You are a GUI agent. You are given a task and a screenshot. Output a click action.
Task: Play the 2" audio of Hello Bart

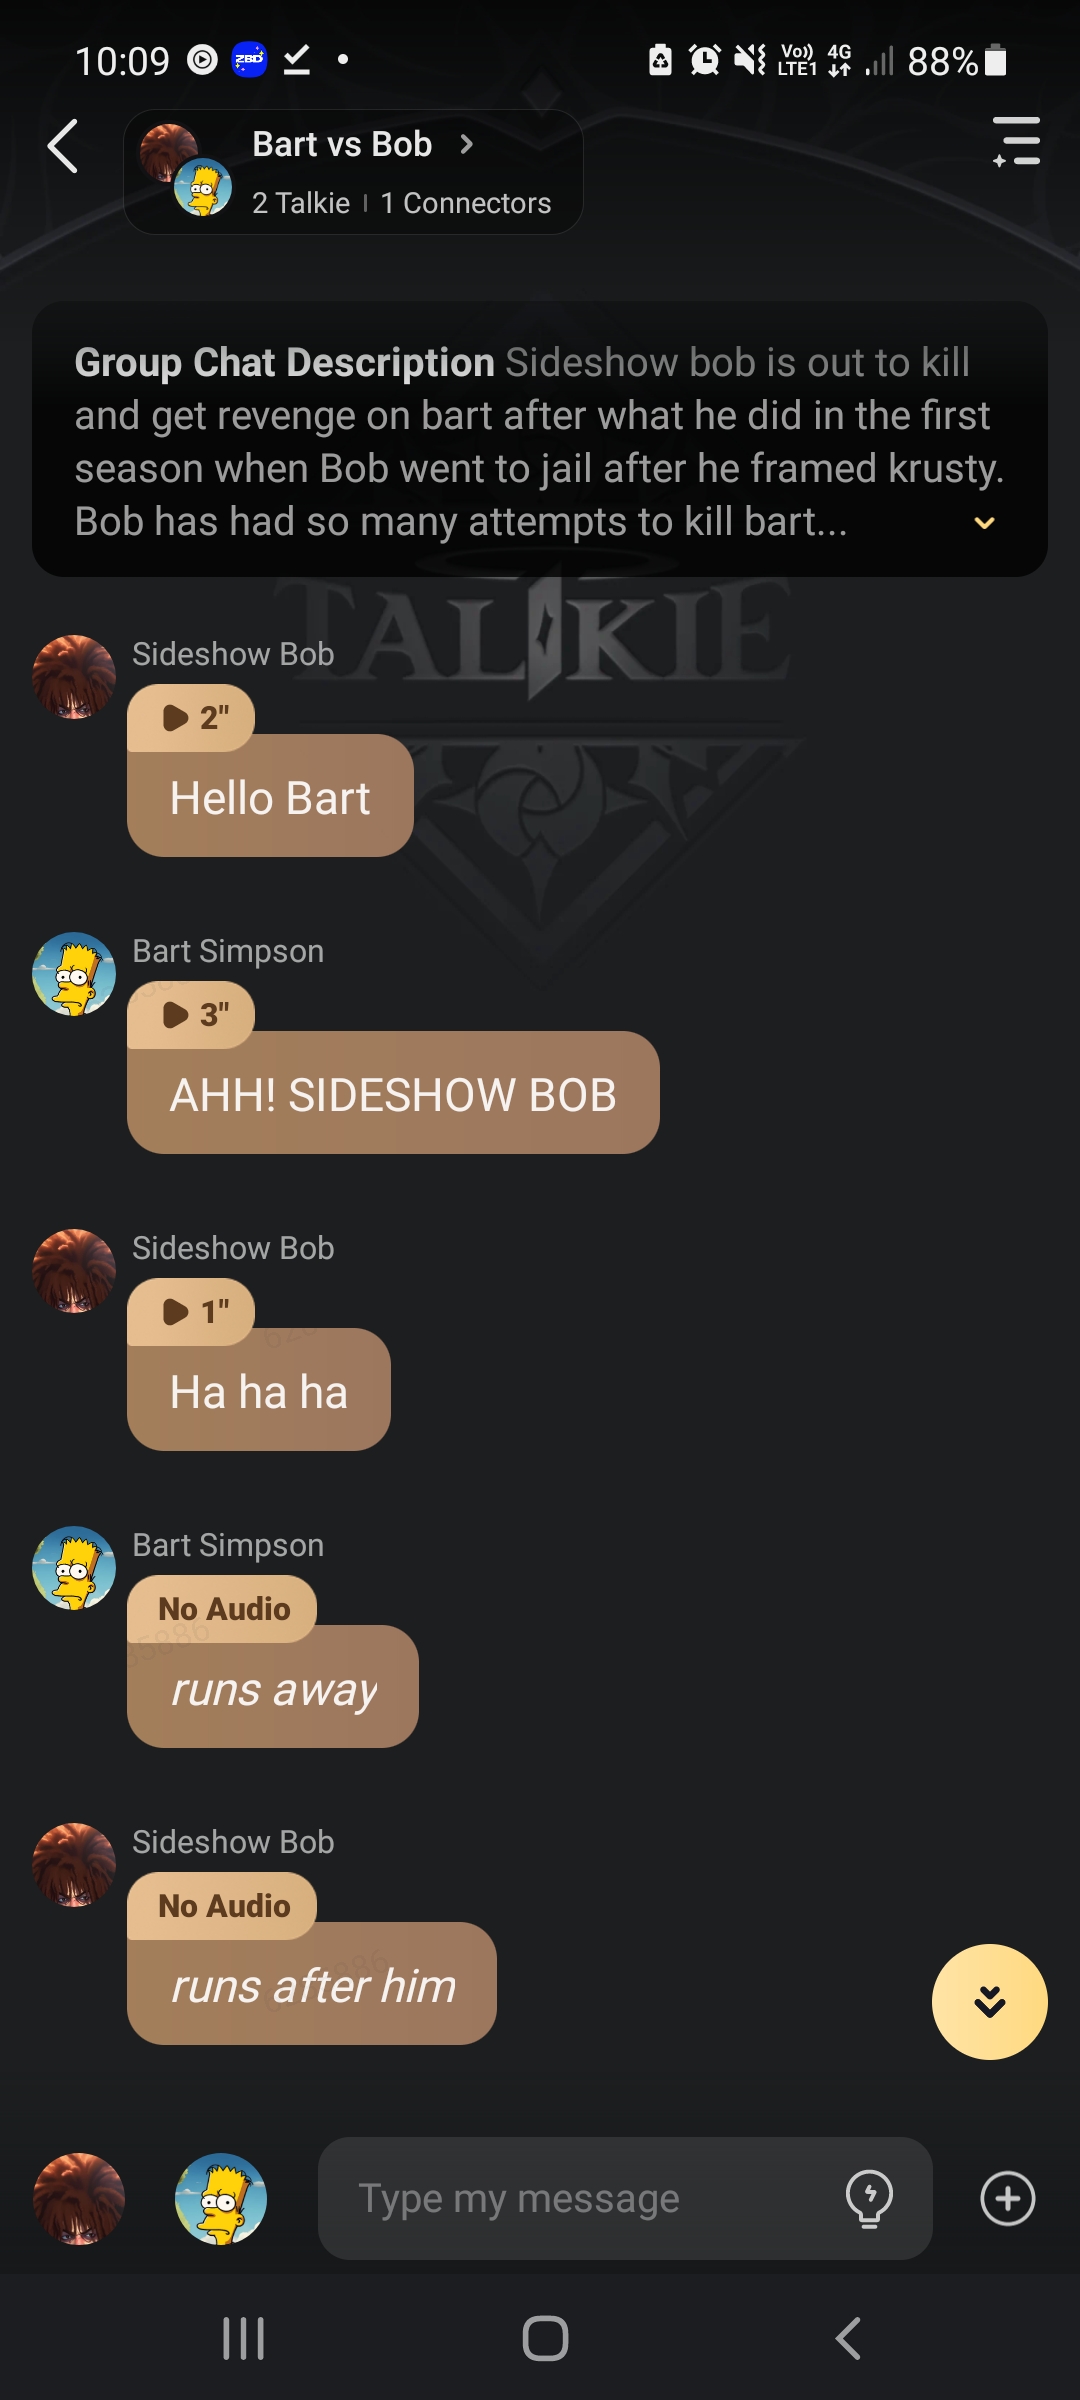click(x=192, y=717)
